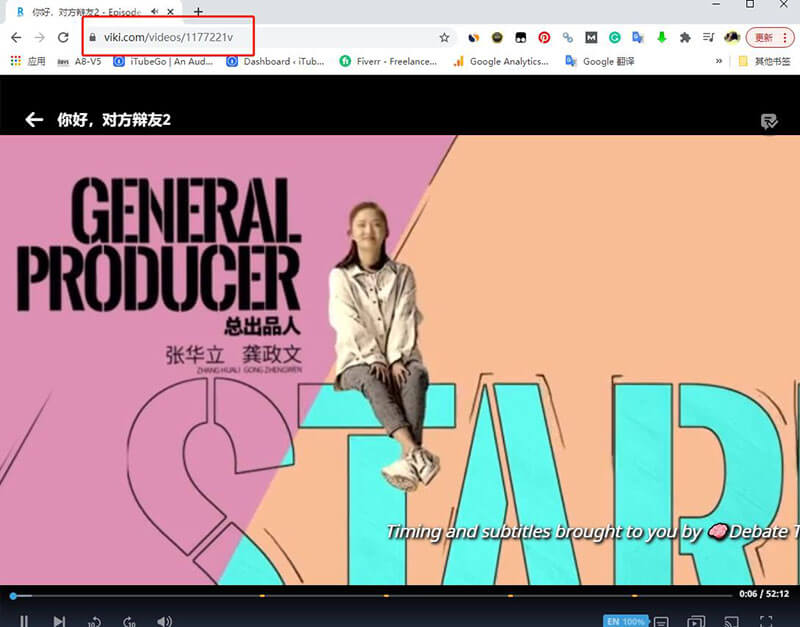
Task: Fast-forward the video 10 seconds
Action: (x=130, y=621)
